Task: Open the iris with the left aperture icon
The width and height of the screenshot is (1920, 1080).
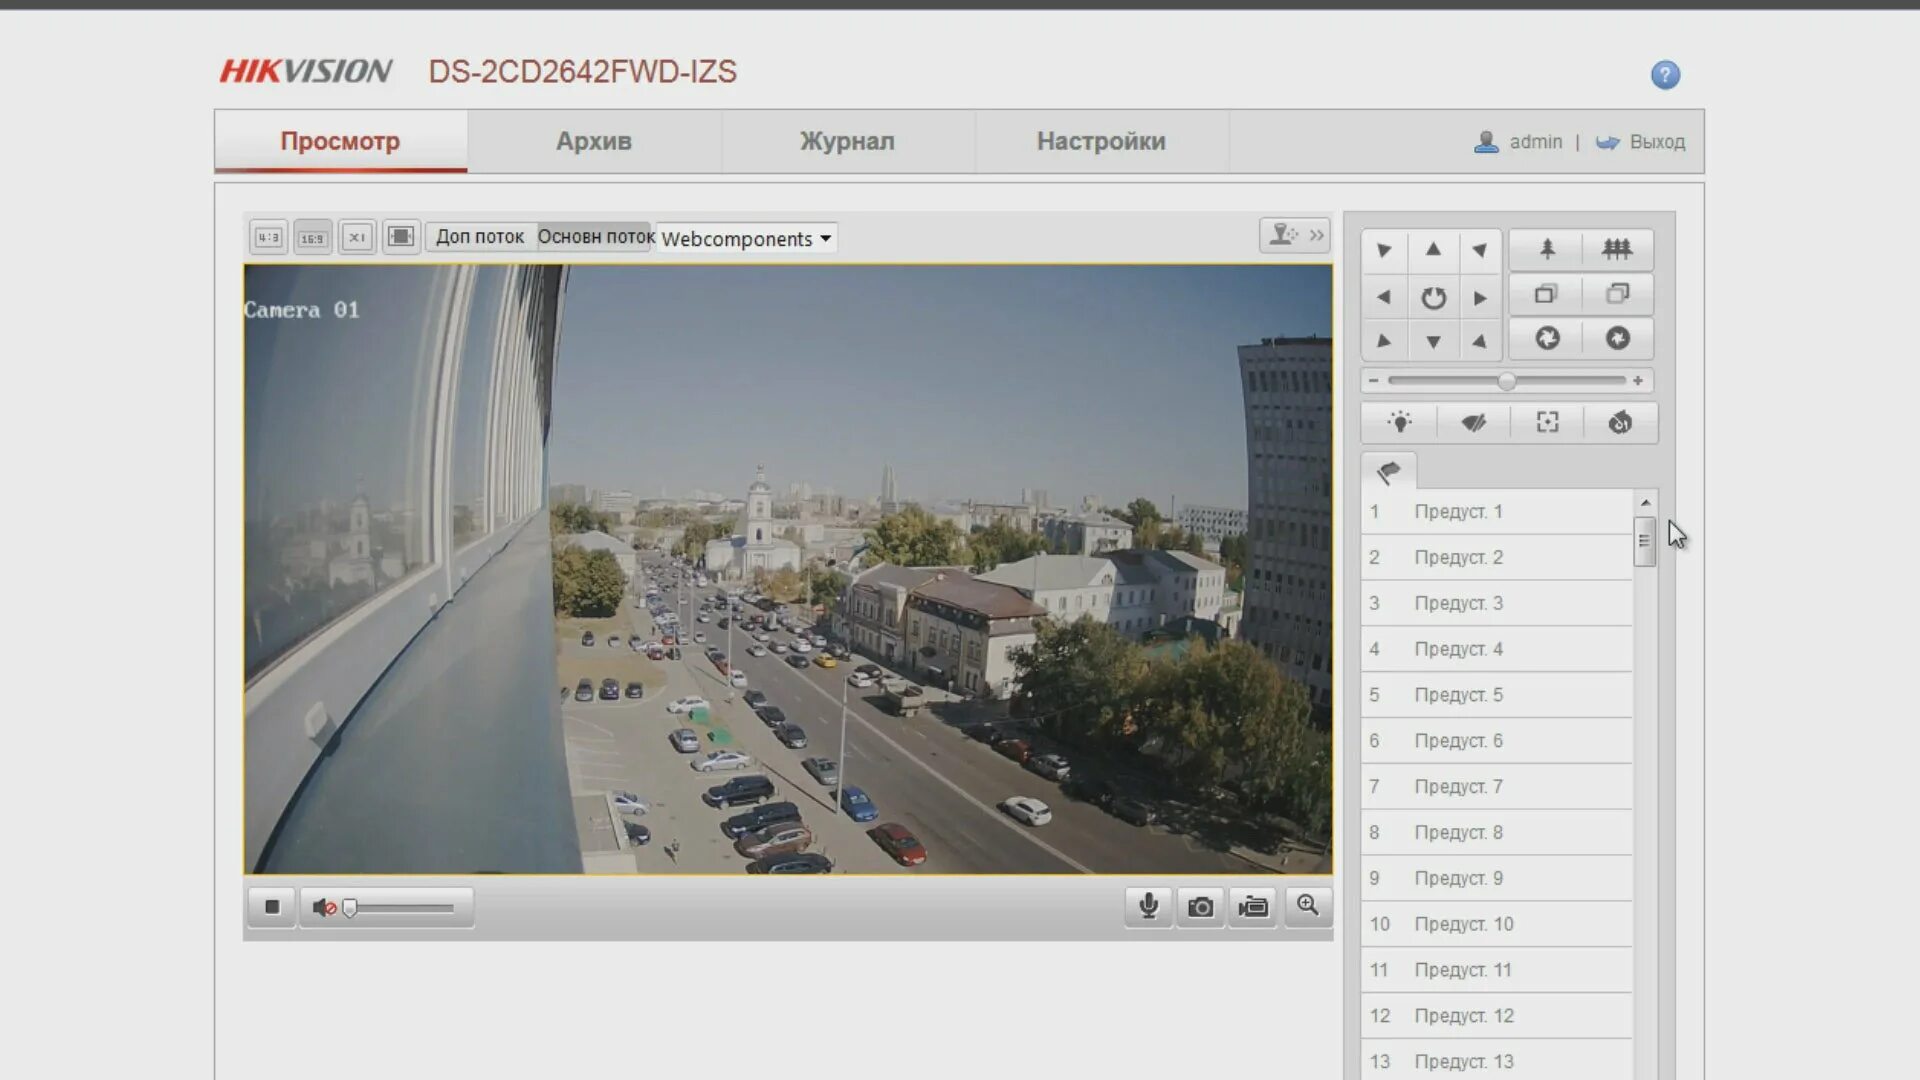Action: tap(1546, 338)
